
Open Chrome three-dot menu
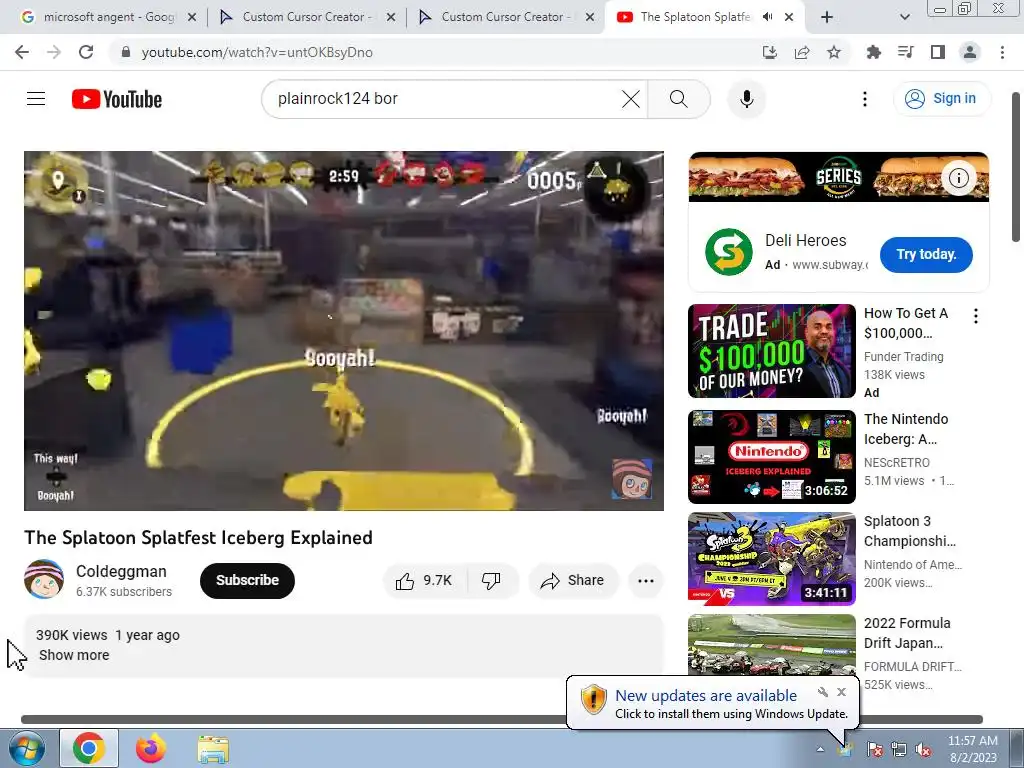click(x=1002, y=52)
